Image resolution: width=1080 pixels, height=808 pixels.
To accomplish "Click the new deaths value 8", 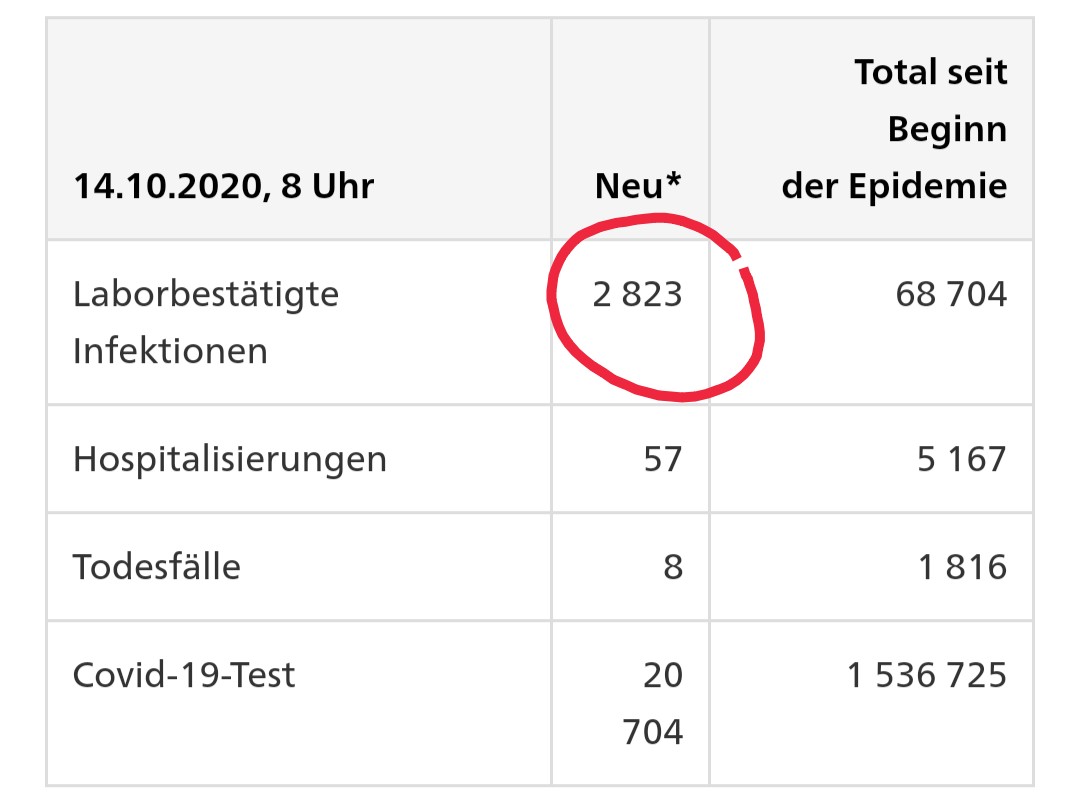I will tap(673, 567).
